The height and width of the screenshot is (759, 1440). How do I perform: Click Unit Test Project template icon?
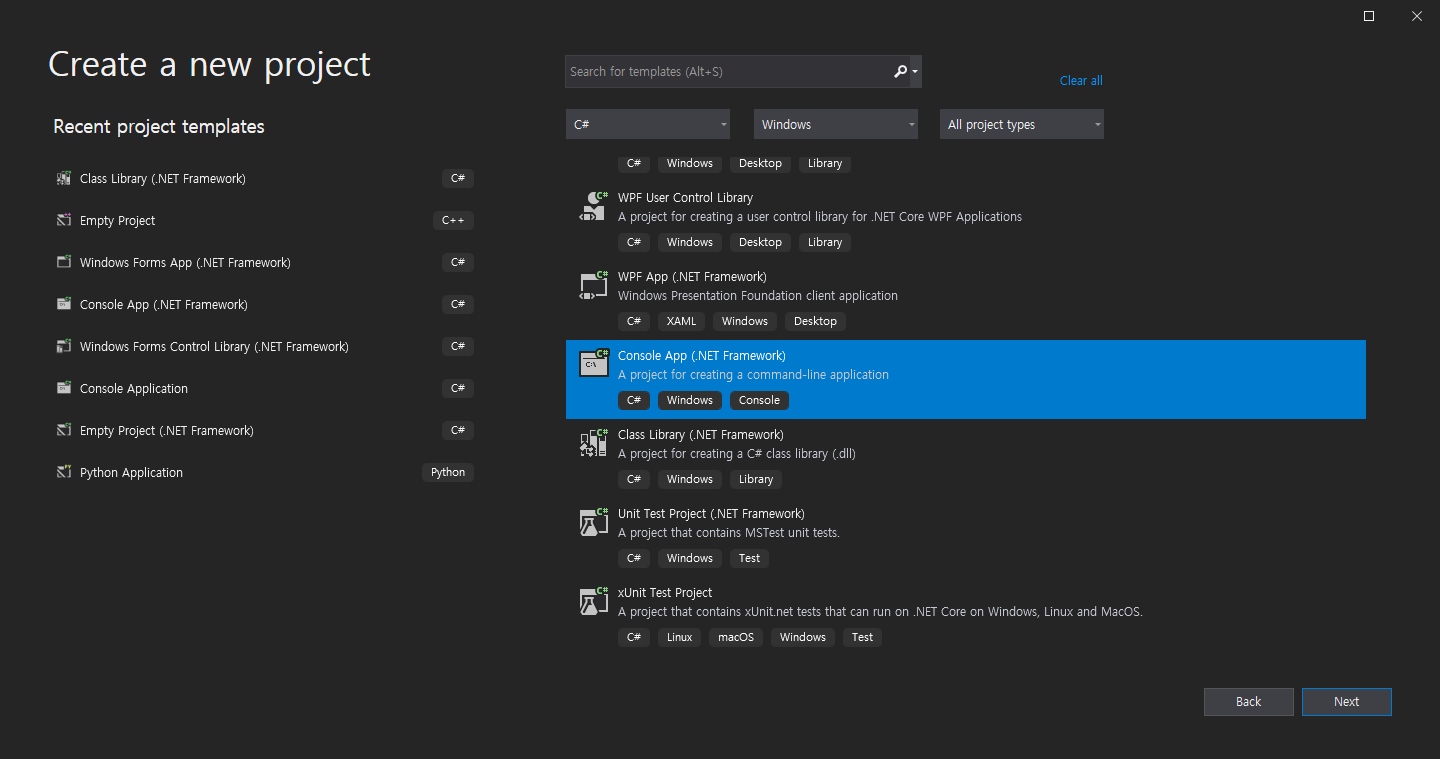point(594,522)
